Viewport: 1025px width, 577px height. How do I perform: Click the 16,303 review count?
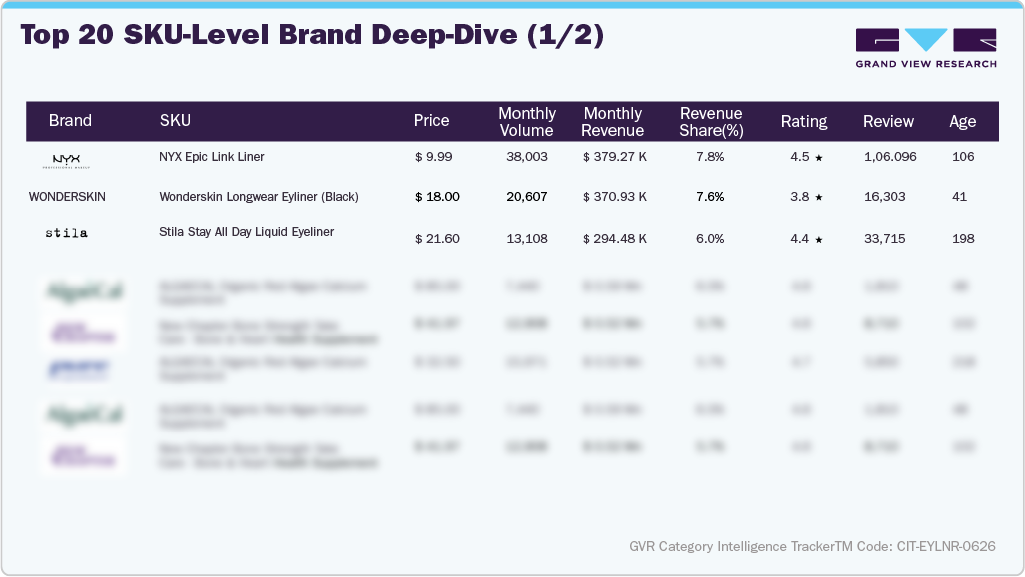point(884,197)
